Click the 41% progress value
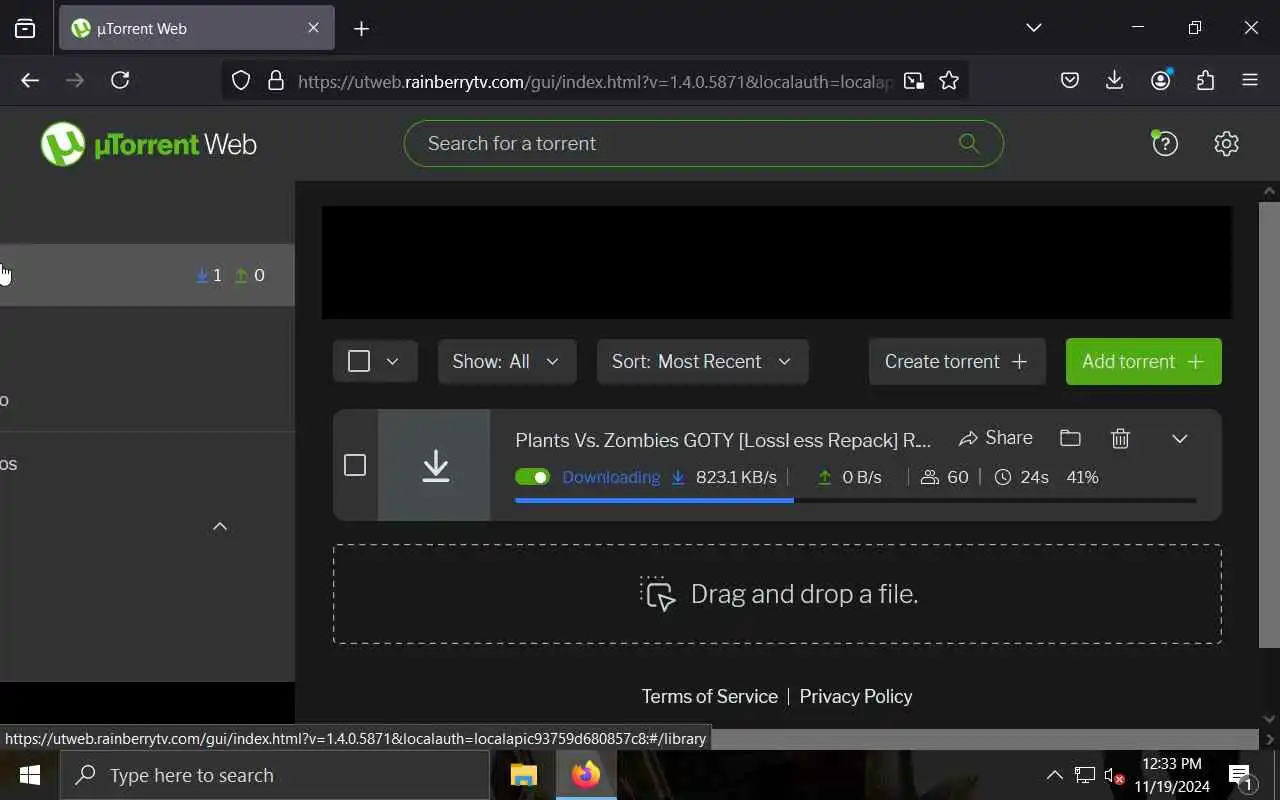This screenshot has width=1280, height=800. 1082,477
